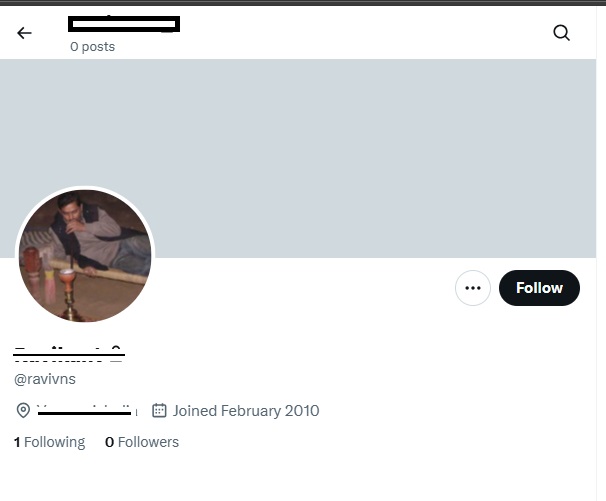Click the number 1 before Following
606x501 pixels.
coord(17,442)
